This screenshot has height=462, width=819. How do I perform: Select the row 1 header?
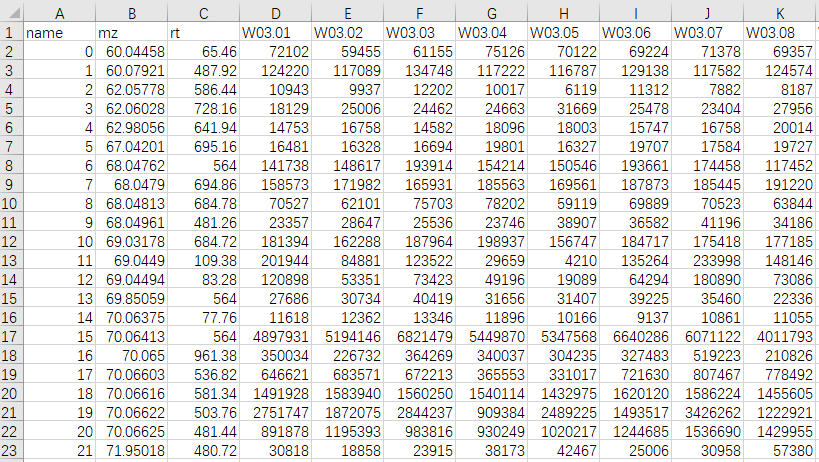(10, 32)
